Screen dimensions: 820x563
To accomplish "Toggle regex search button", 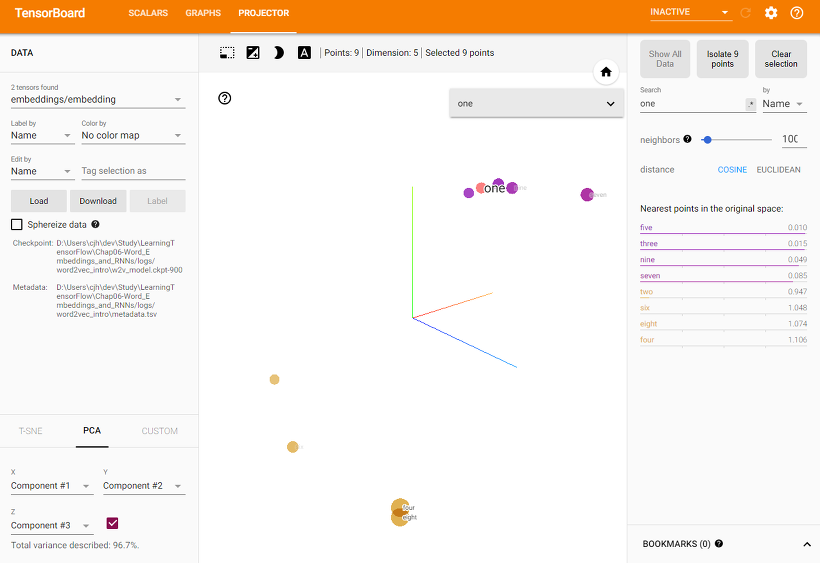I will tap(750, 104).
